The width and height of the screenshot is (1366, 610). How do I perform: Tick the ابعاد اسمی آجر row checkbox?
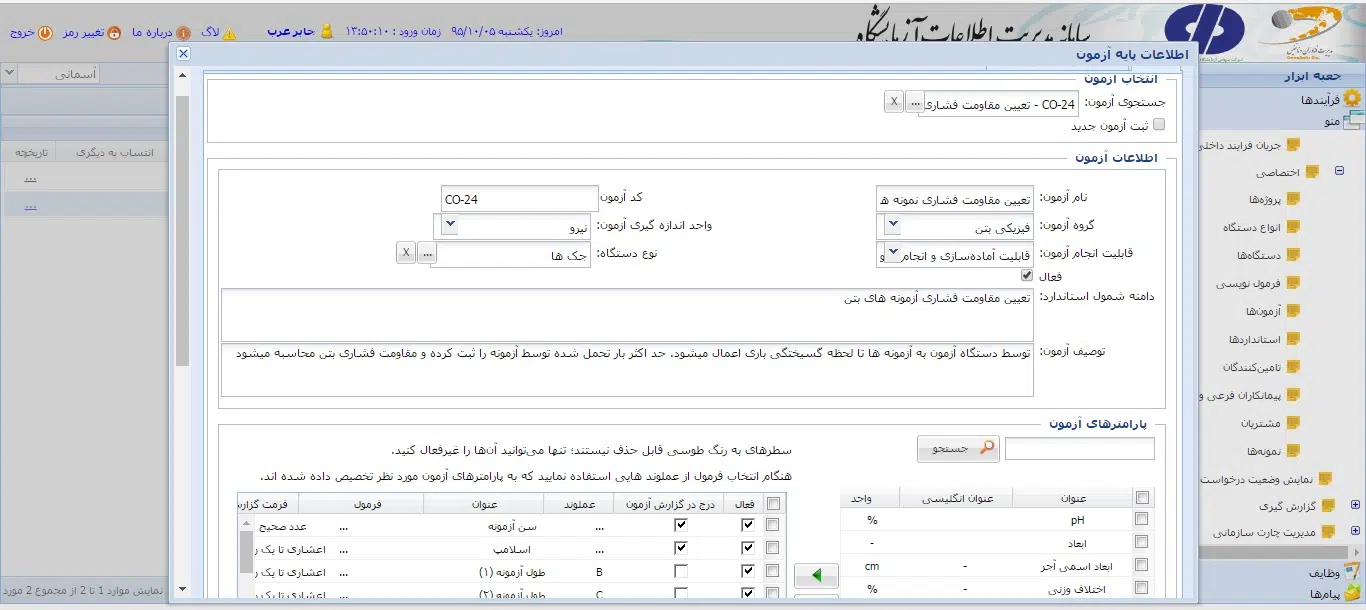point(1142,566)
